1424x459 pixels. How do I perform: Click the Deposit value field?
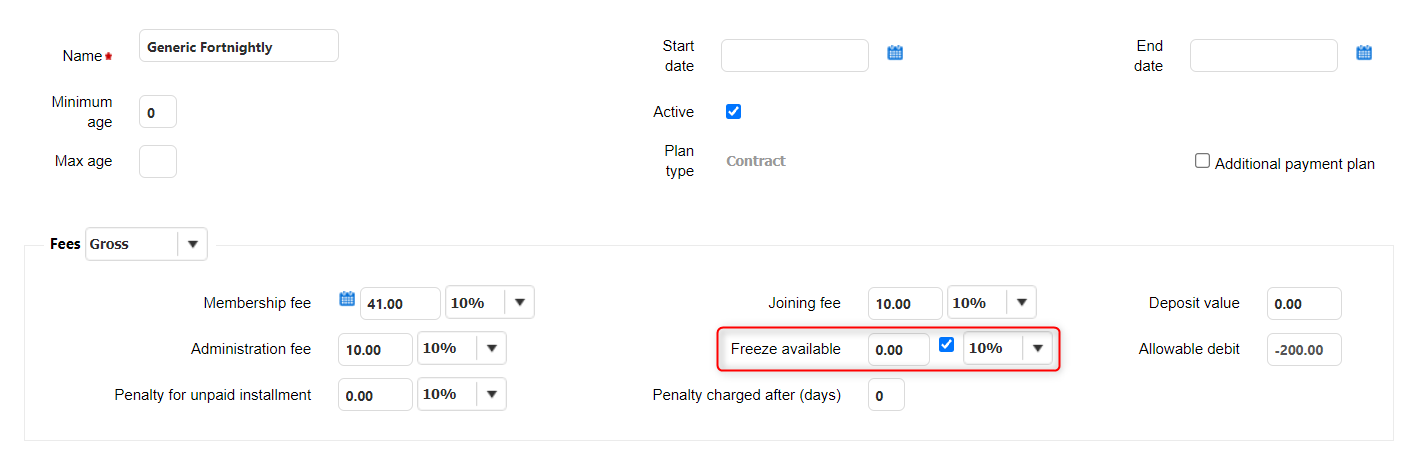[x=1303, y=304]
